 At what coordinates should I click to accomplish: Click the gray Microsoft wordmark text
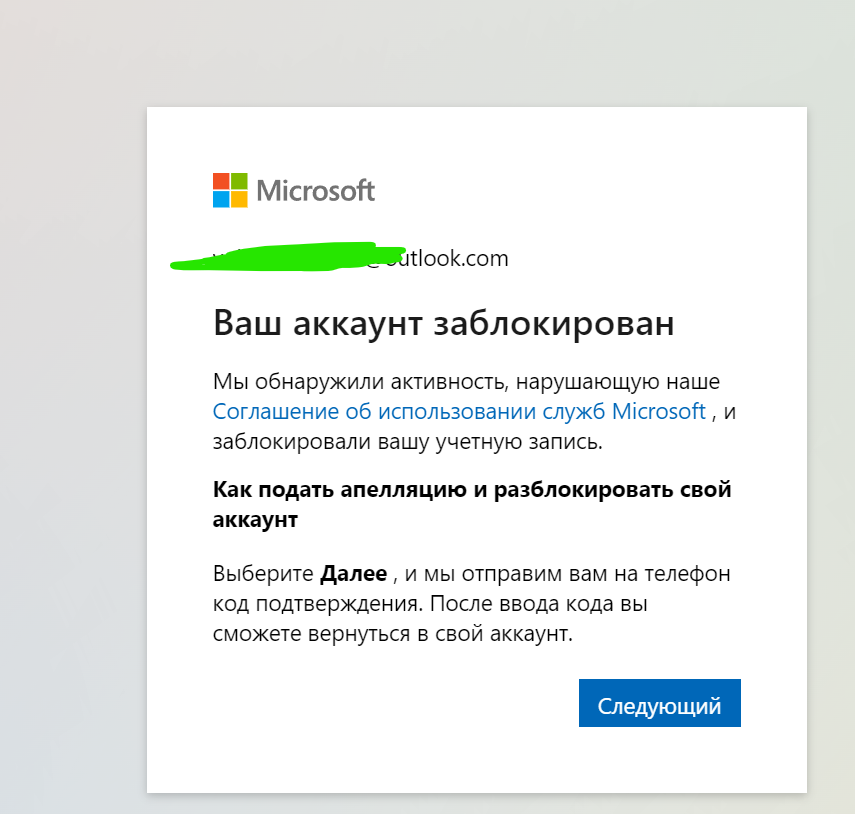(316, 191)
